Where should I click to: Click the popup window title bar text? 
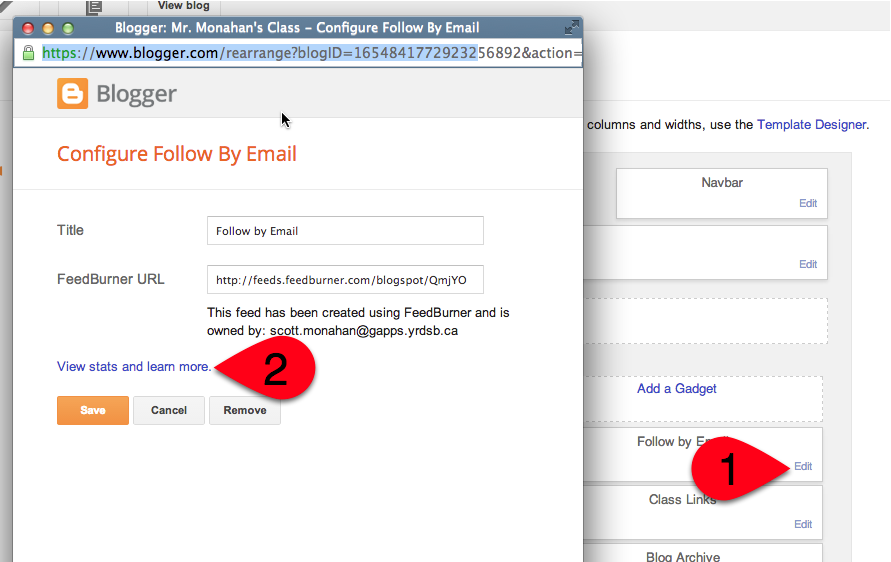[x=297, y=28]
